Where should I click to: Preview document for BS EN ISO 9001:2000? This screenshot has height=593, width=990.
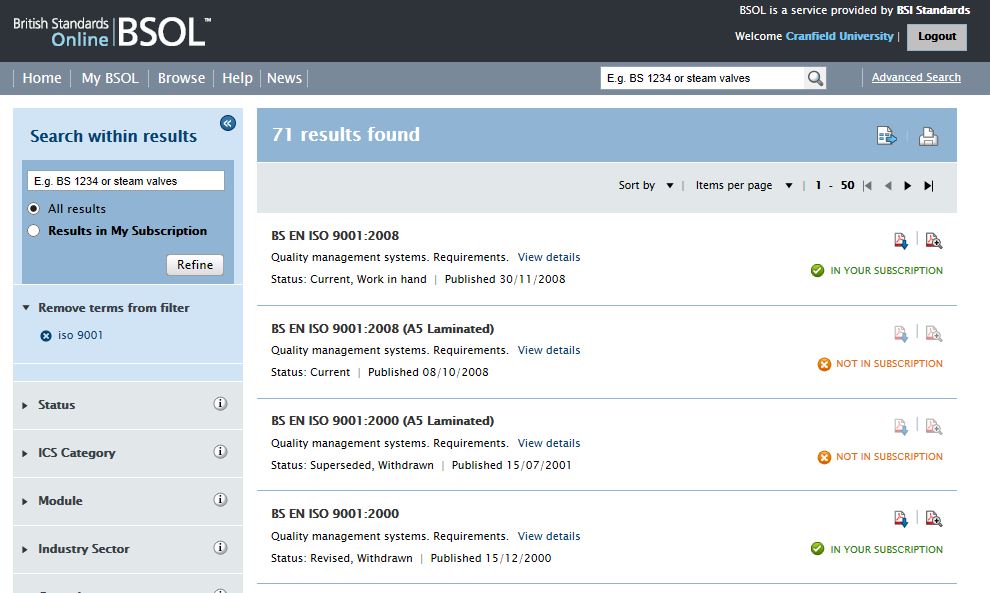point(933,518)
